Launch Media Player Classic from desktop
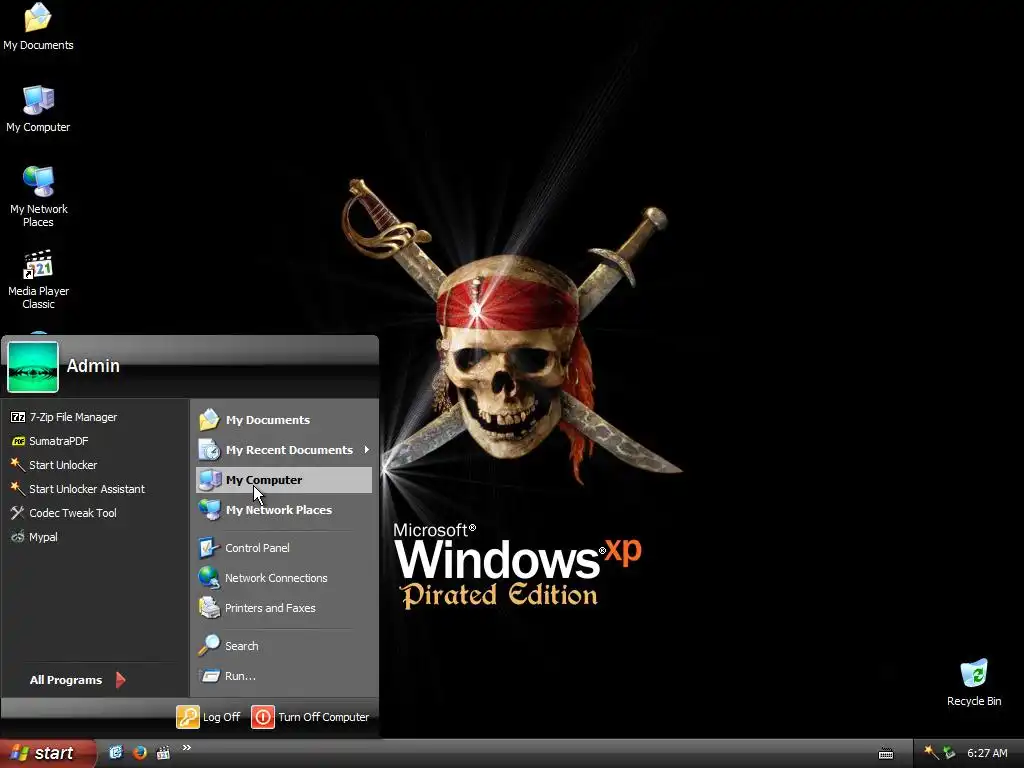Viewport: 1024px width, 768px height. coord(38,279)
